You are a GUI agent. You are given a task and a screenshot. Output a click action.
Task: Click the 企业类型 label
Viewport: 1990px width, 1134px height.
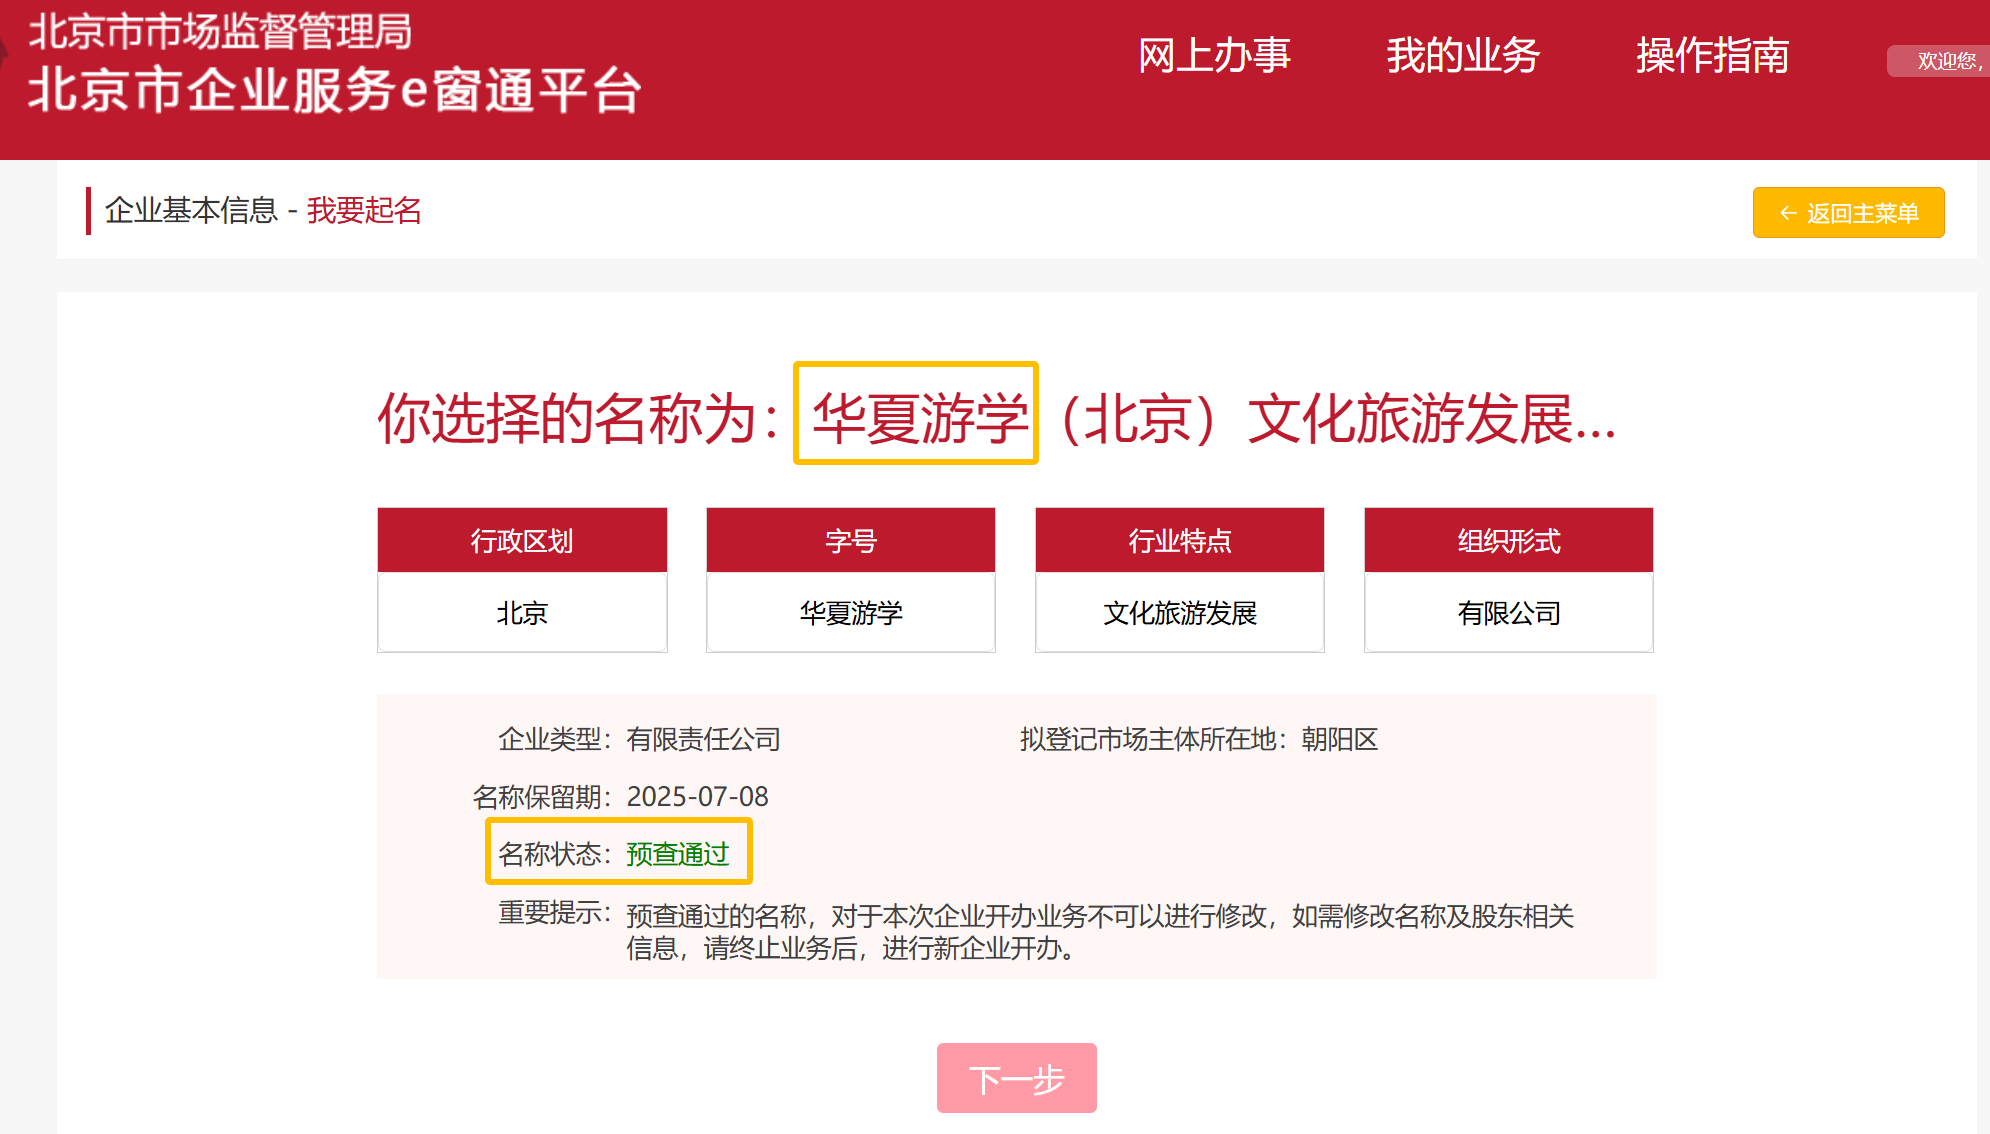[x=554, y=739]
